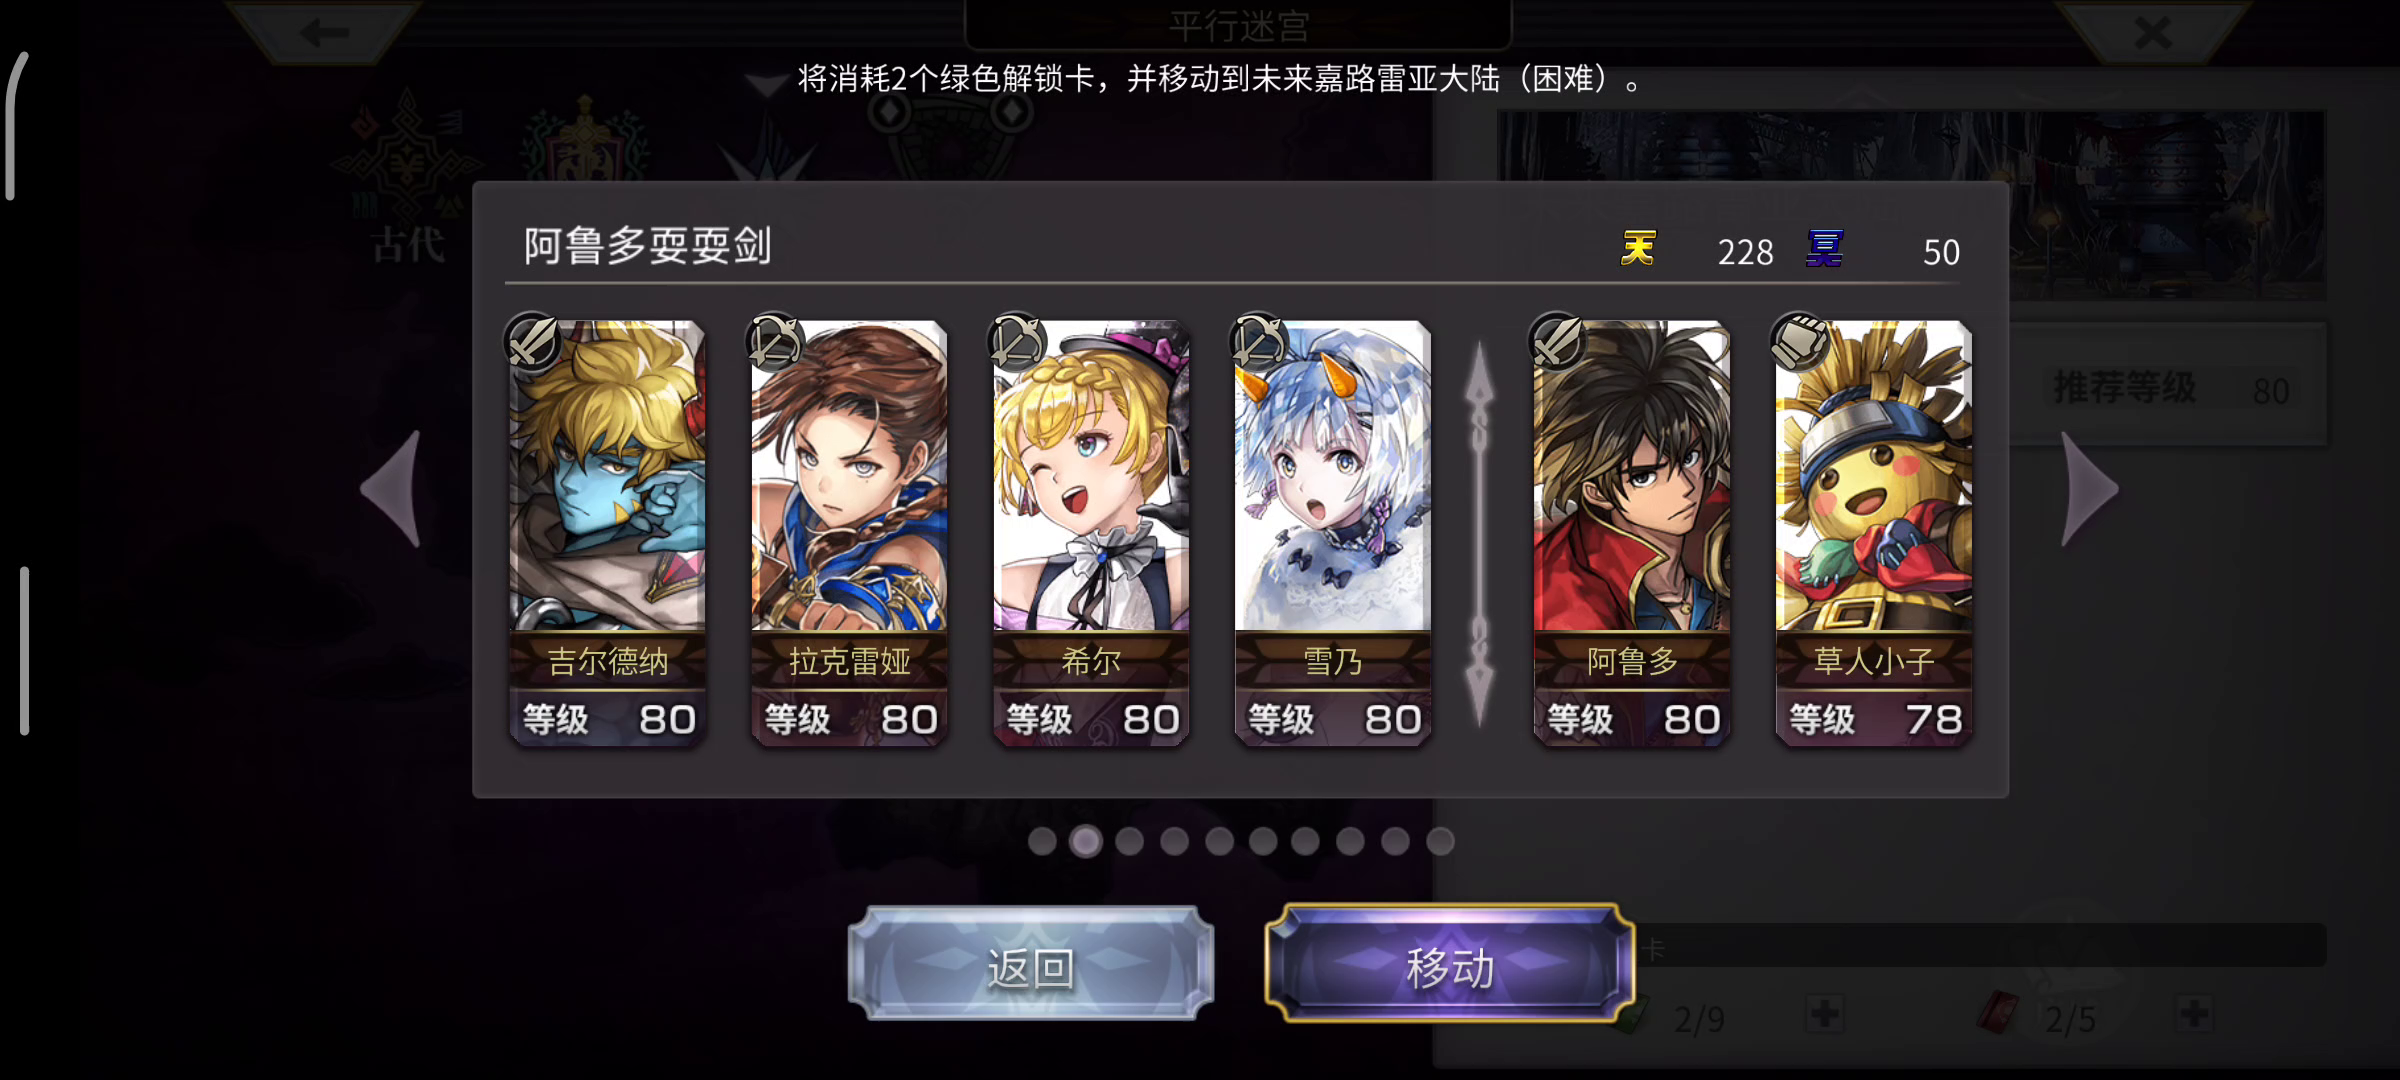The width and height of the screenshot is (2400, 1080).
Task: Confirm with the 移动 button
Action: click(x=1450, y=964)
